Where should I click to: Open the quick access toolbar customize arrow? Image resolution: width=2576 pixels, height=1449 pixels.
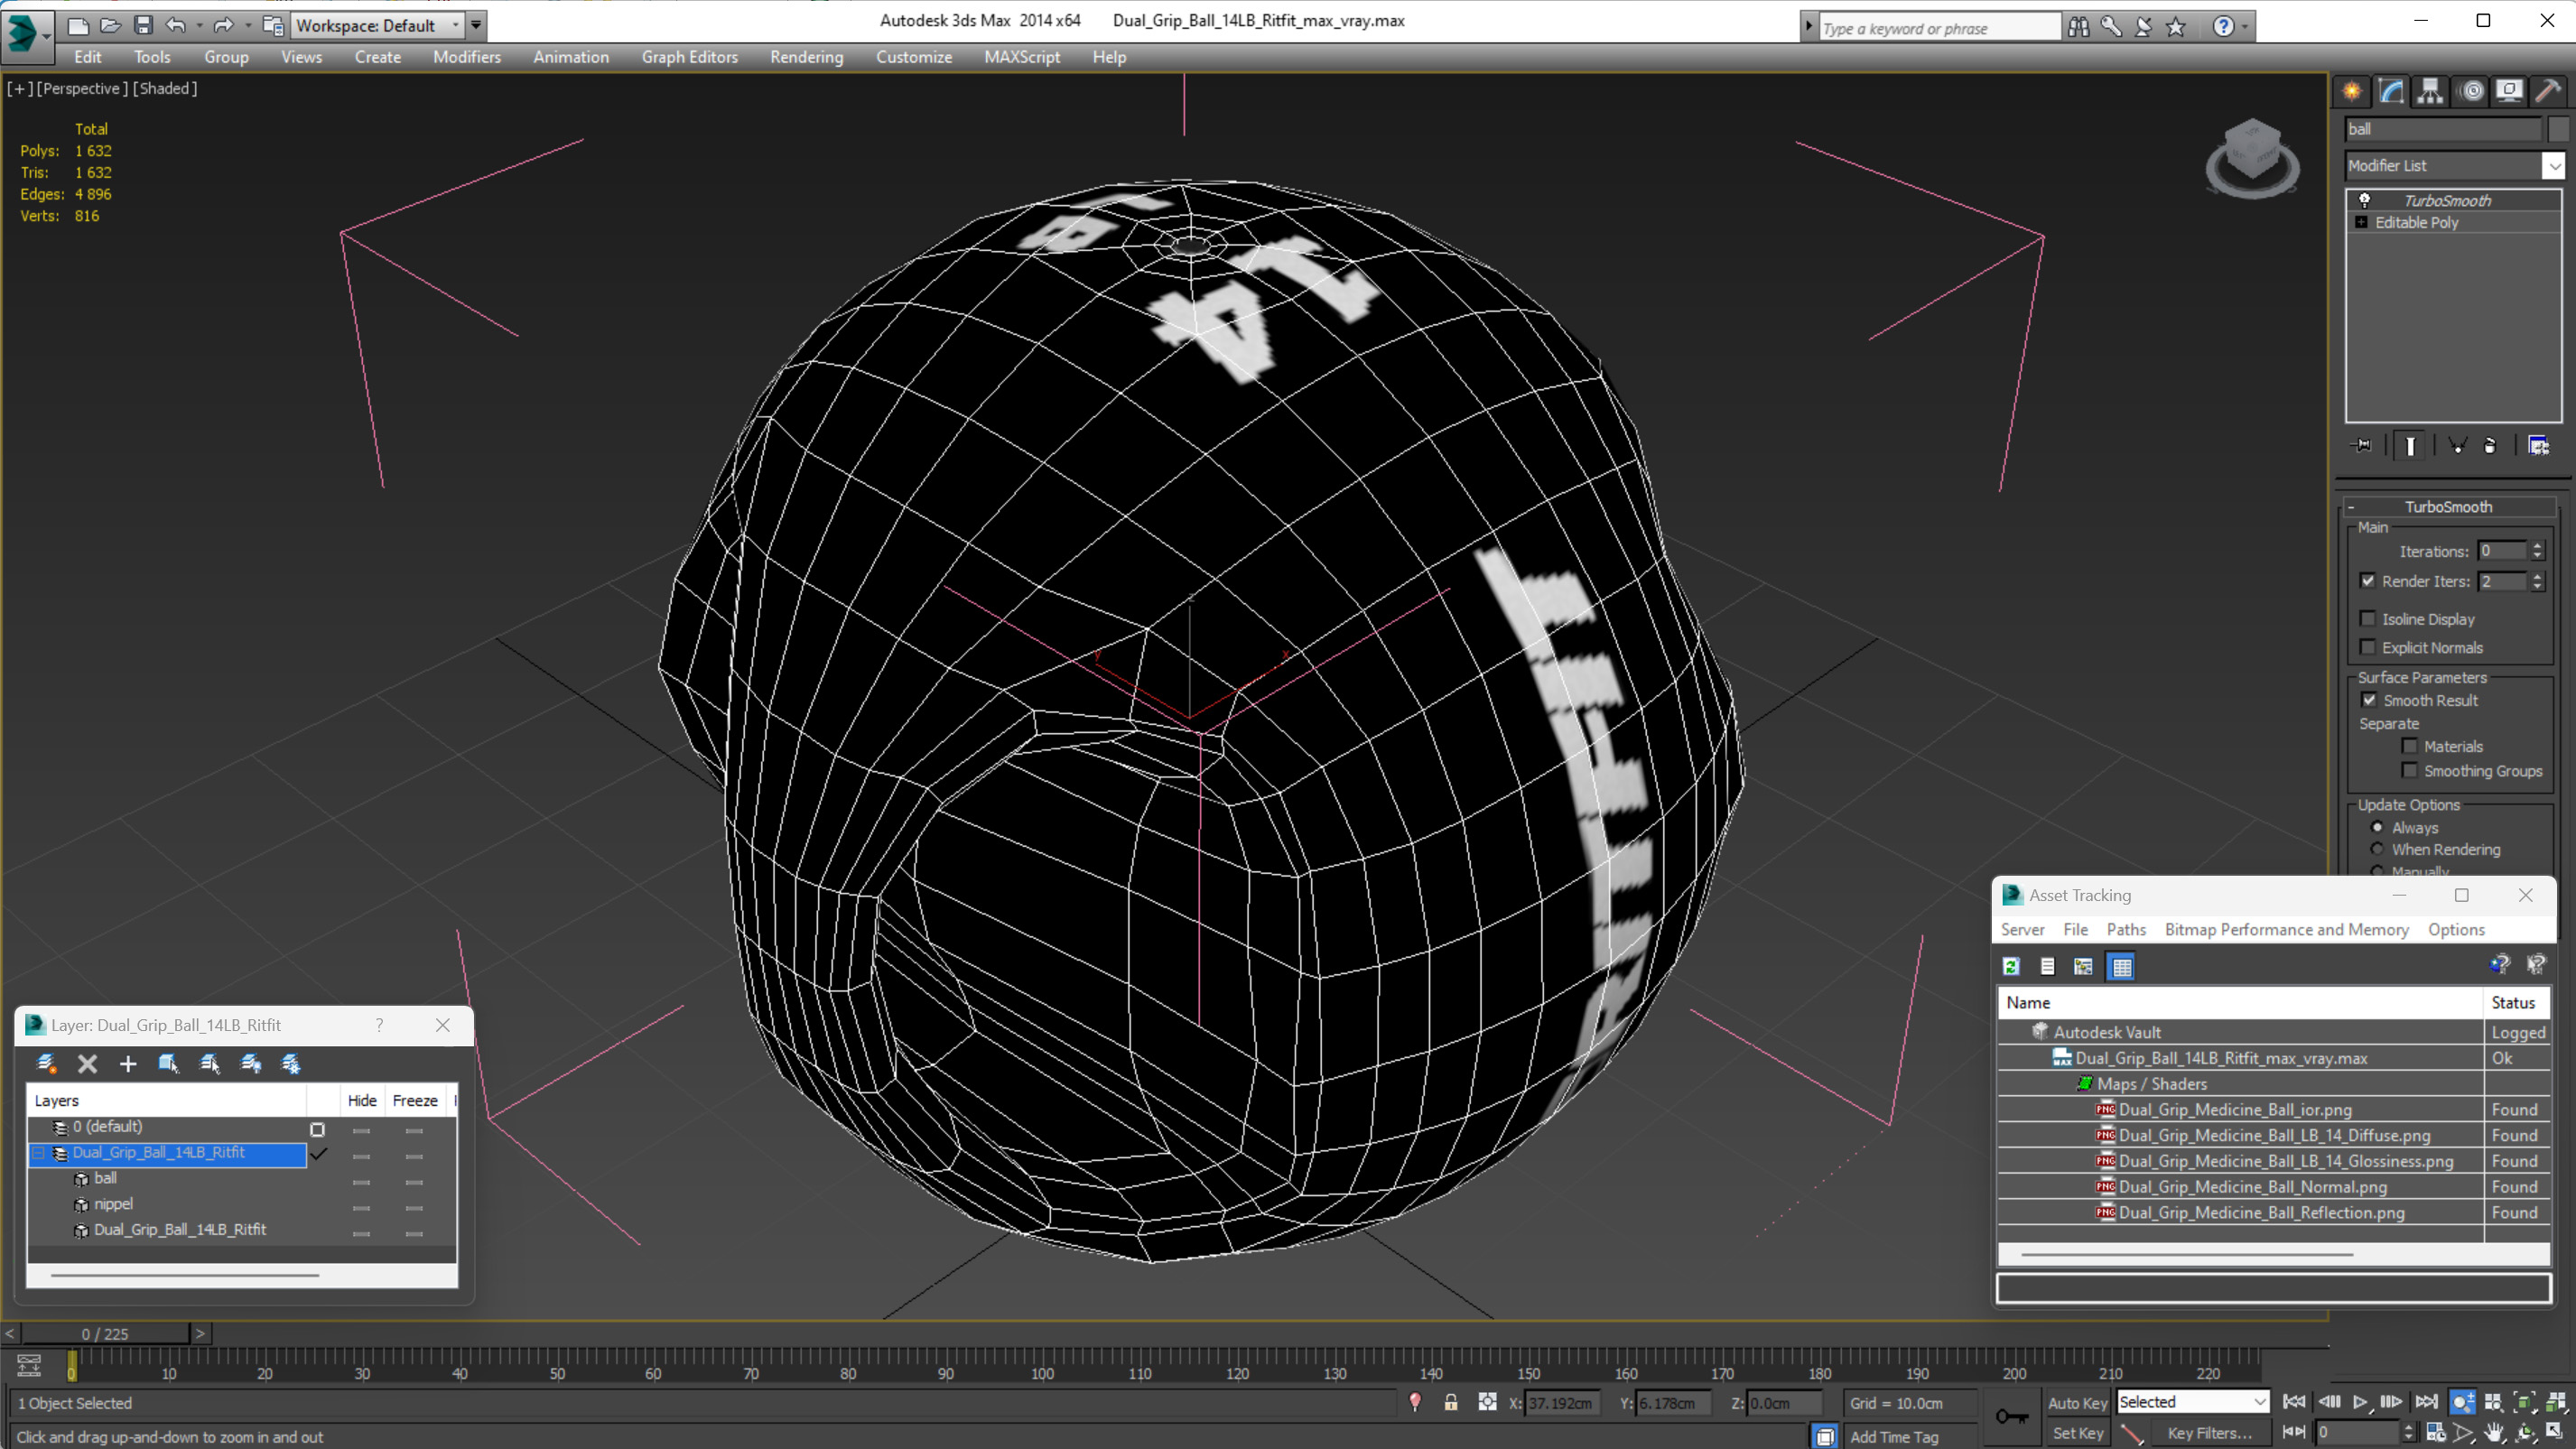coord(476,25)
